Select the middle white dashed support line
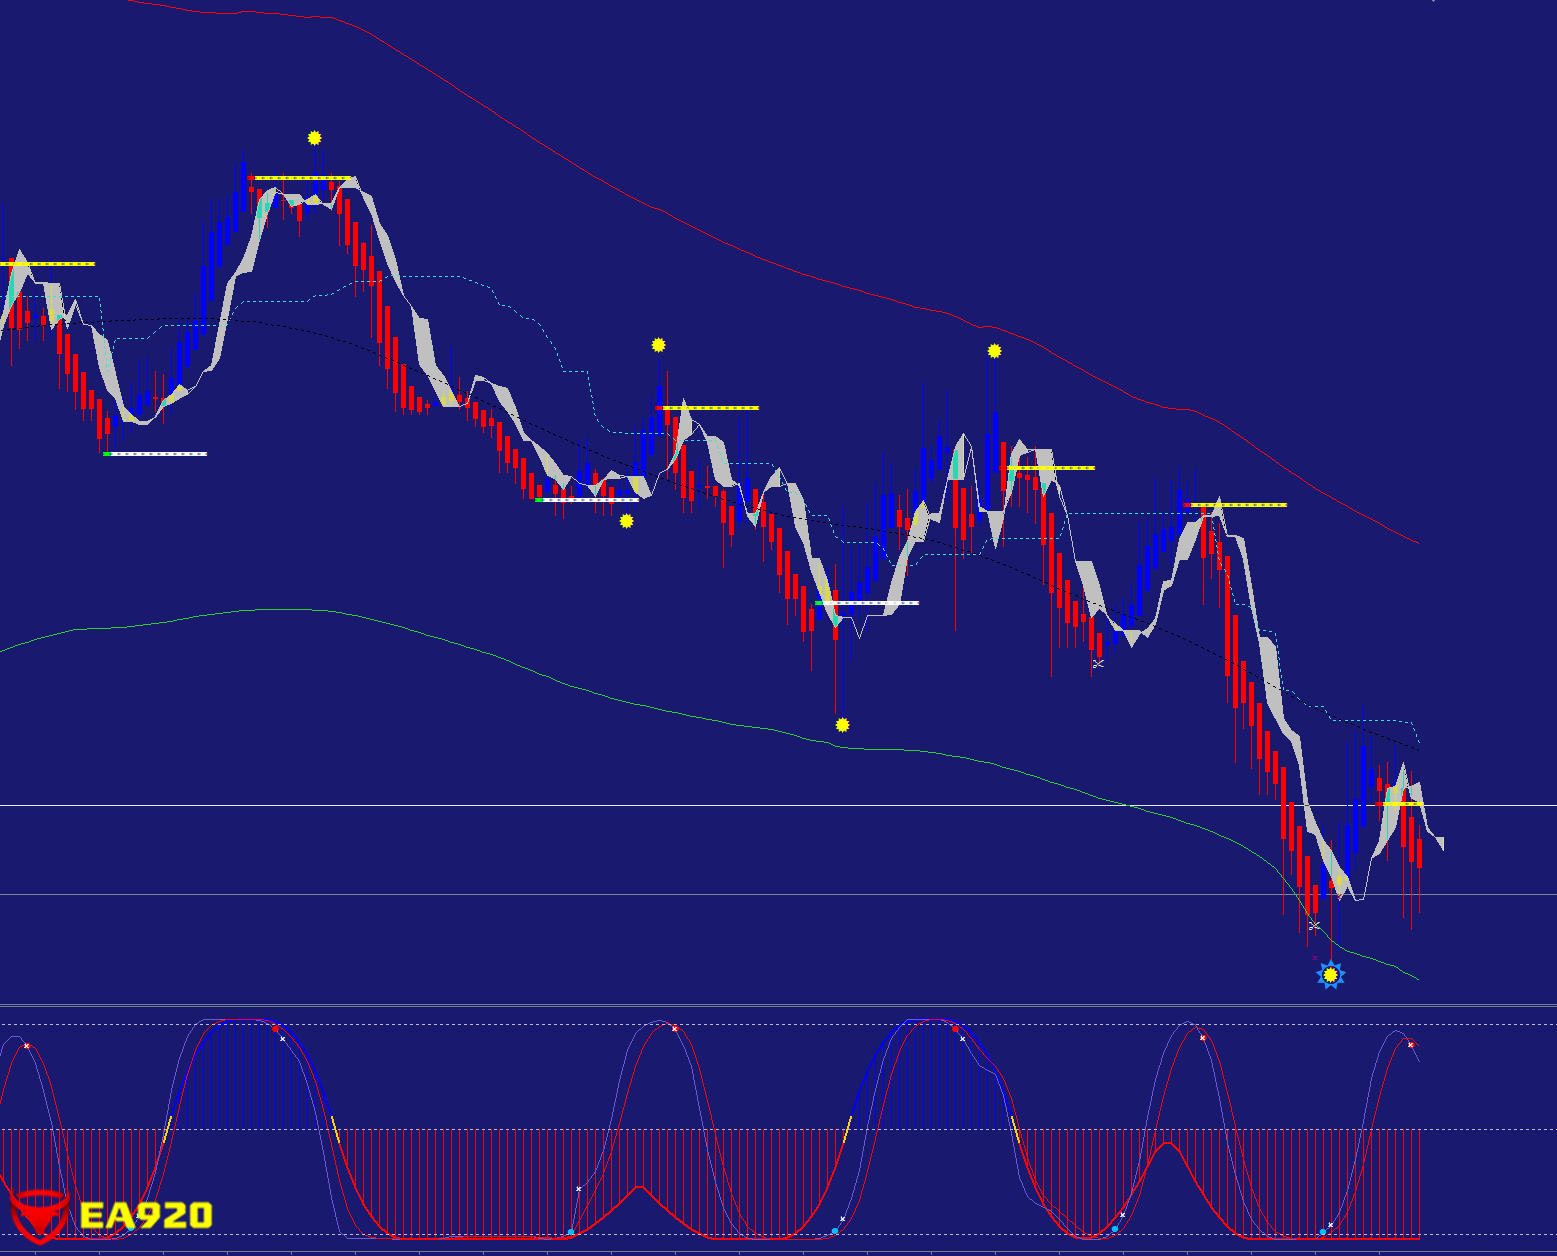The image size is (1557, 1256). tap(587, 499)
